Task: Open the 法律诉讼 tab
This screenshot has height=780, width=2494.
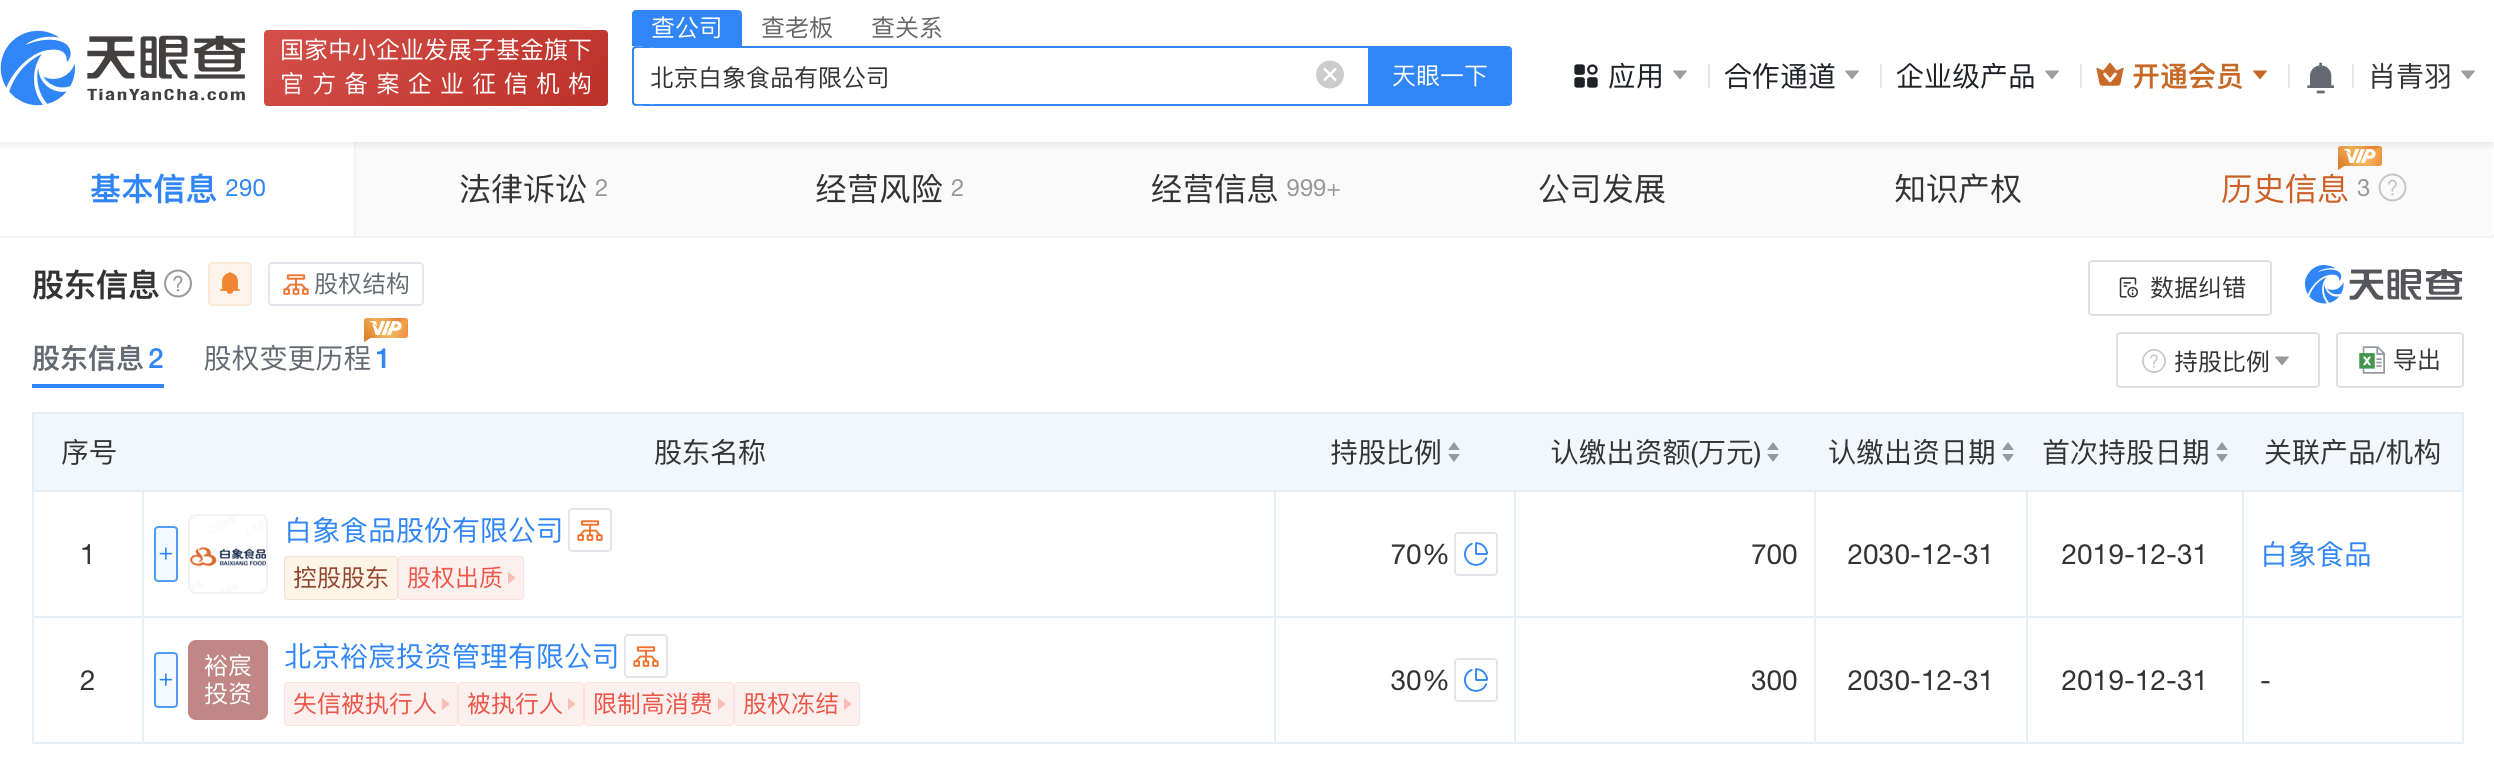Action: (533, 188)
